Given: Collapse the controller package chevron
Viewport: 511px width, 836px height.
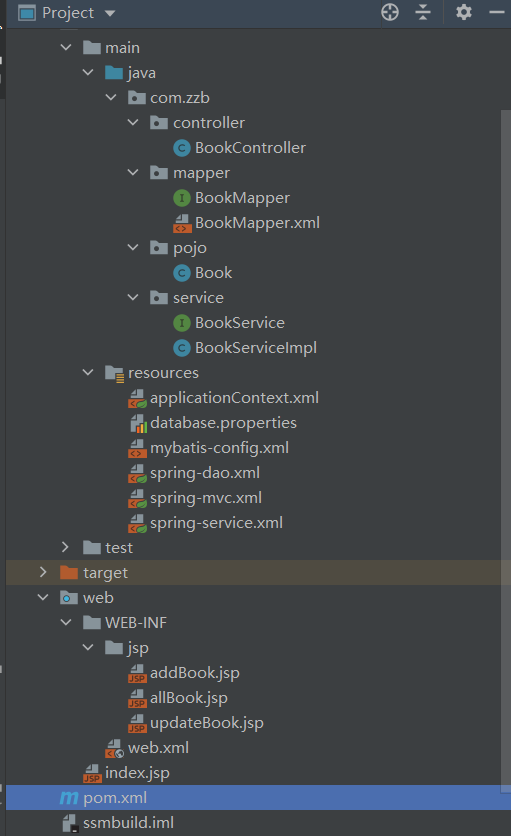Looking at the screenshot, I should [133, 123].
